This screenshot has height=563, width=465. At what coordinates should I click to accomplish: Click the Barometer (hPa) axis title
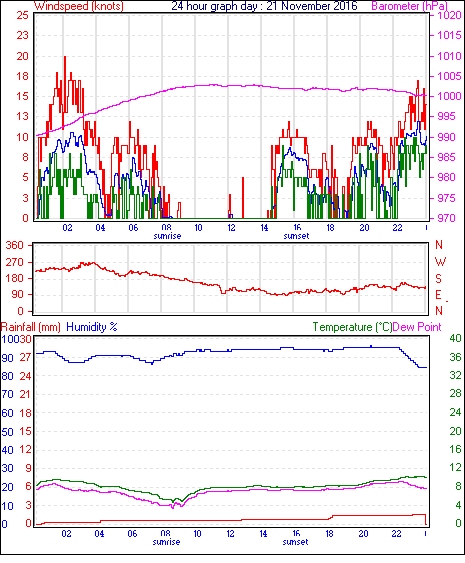pyautogui.click(x=410, y=6)
